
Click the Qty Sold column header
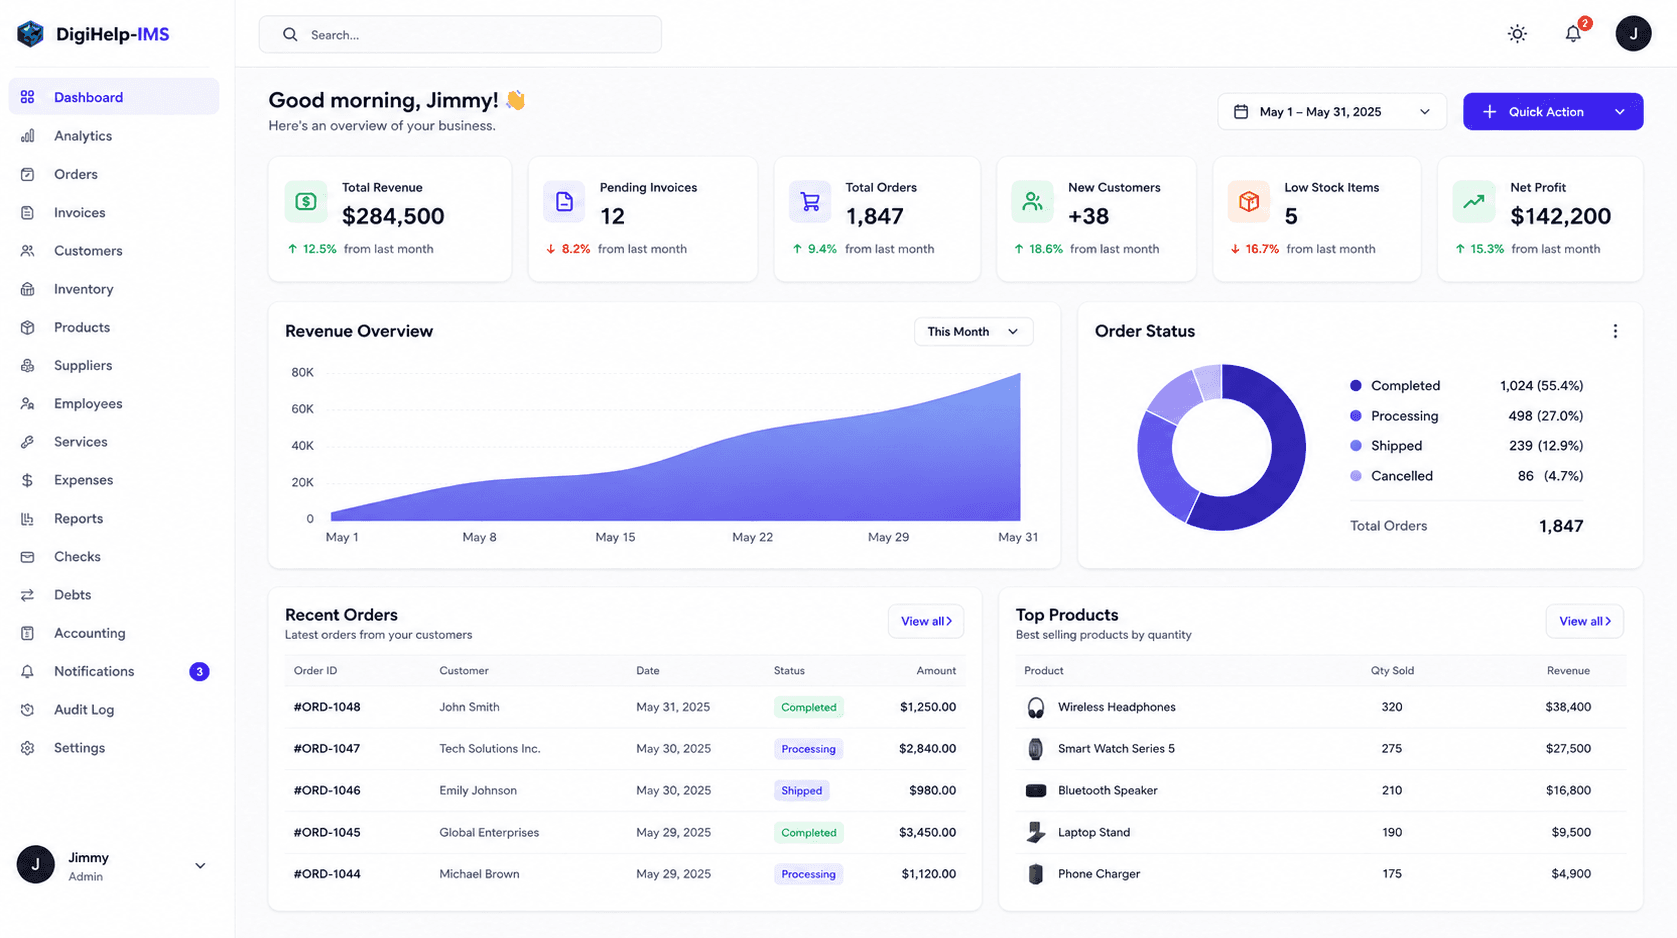(x=1392, y=671)
